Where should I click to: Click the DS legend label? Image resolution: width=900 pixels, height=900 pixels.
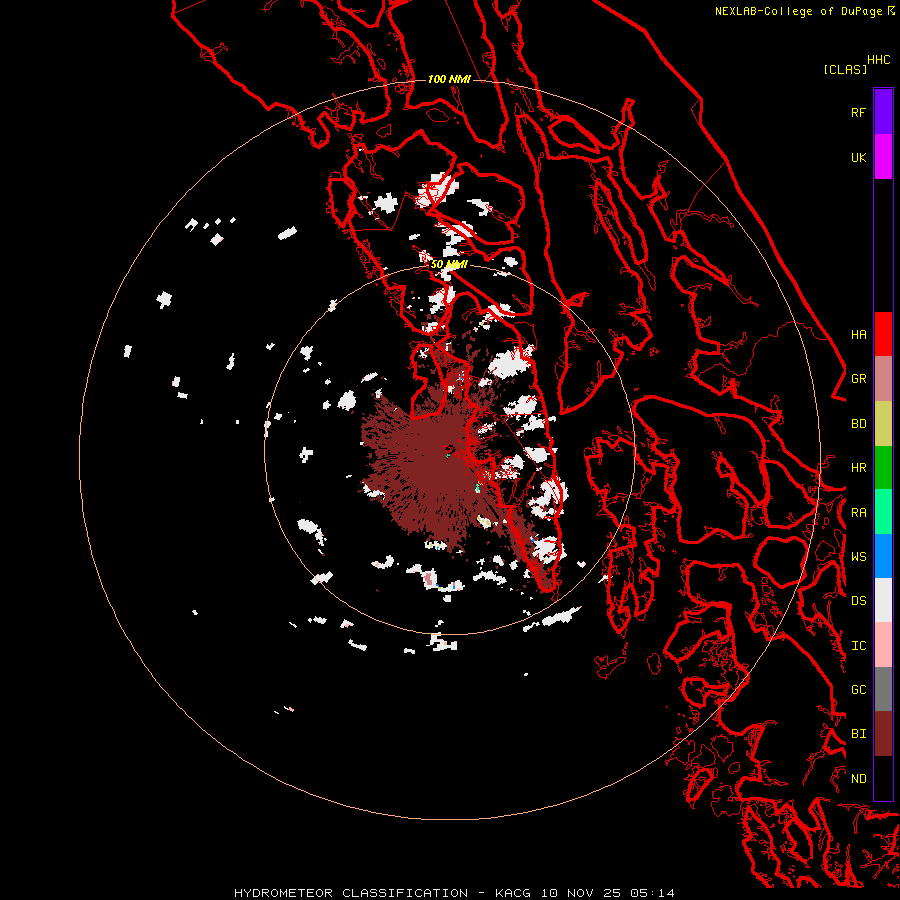pyautogui.click(x=858, y=601)
